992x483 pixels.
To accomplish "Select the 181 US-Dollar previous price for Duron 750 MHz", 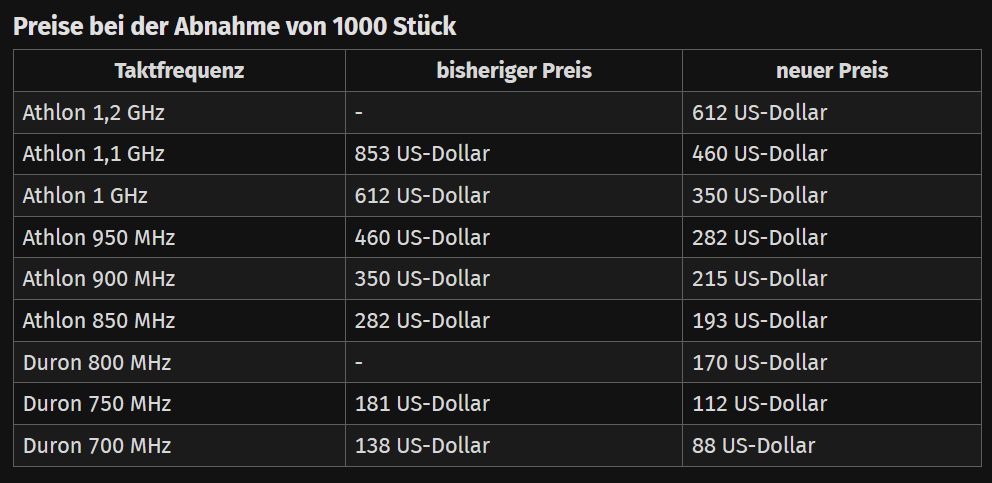I will 422,404.
